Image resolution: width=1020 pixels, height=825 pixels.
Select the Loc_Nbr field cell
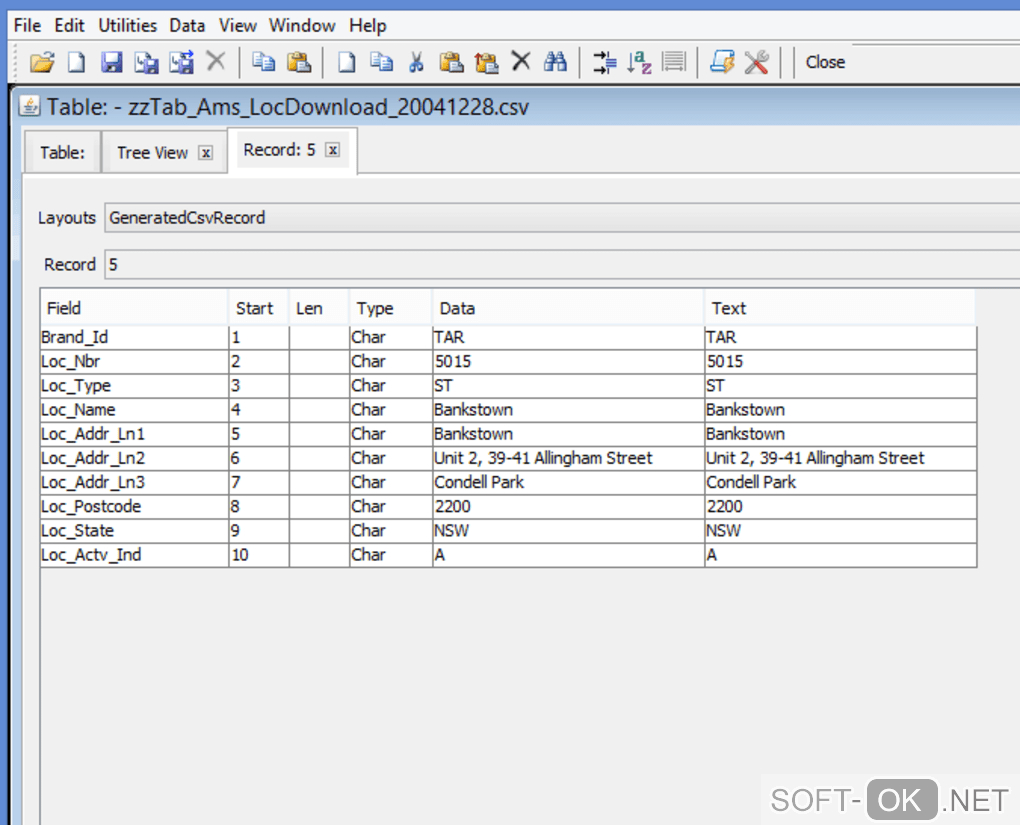(x=134, y=362)
